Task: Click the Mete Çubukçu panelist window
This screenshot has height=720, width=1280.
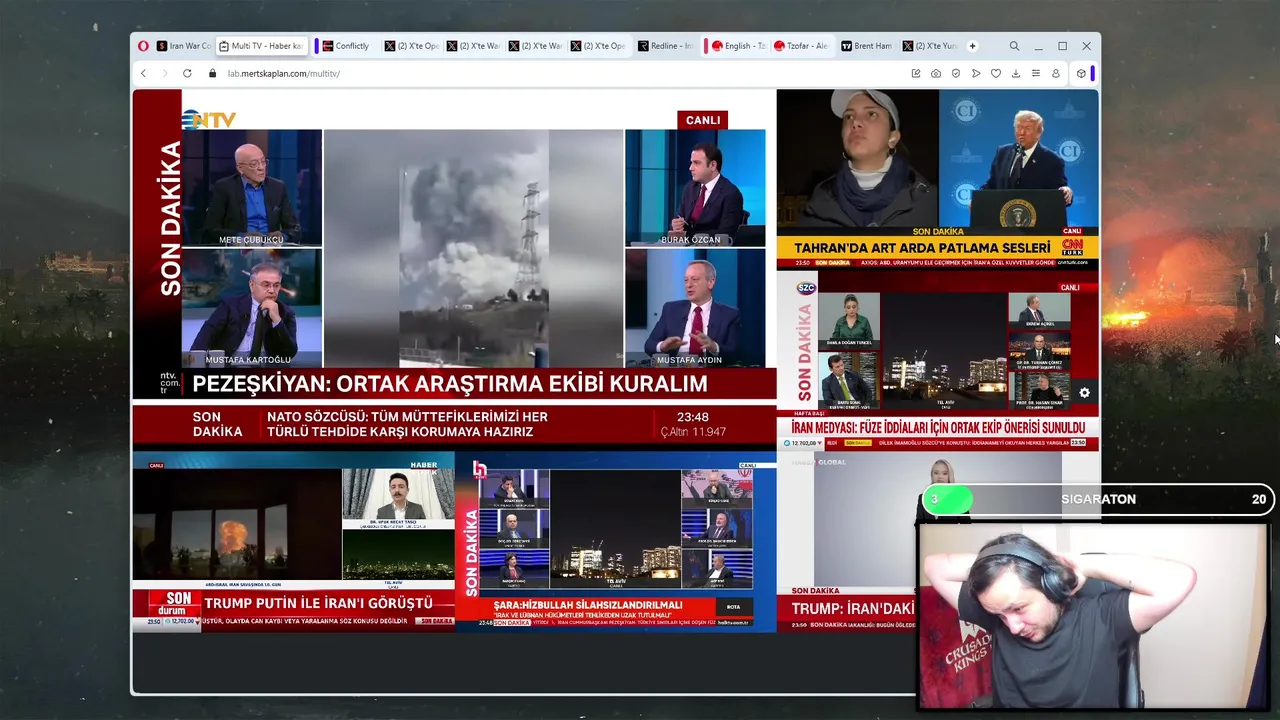Action: click(252, 187)
